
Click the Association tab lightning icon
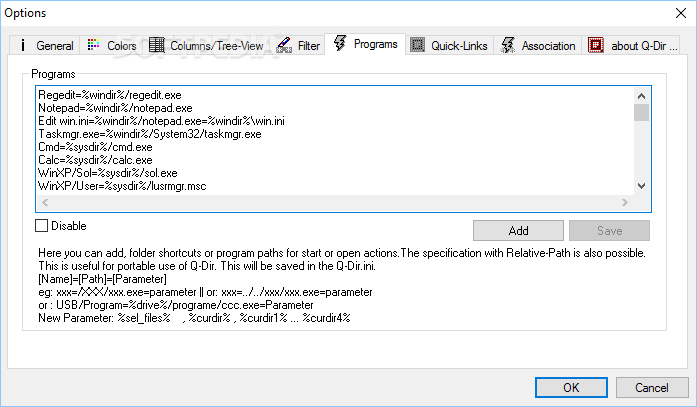click(x=508, y=45)
